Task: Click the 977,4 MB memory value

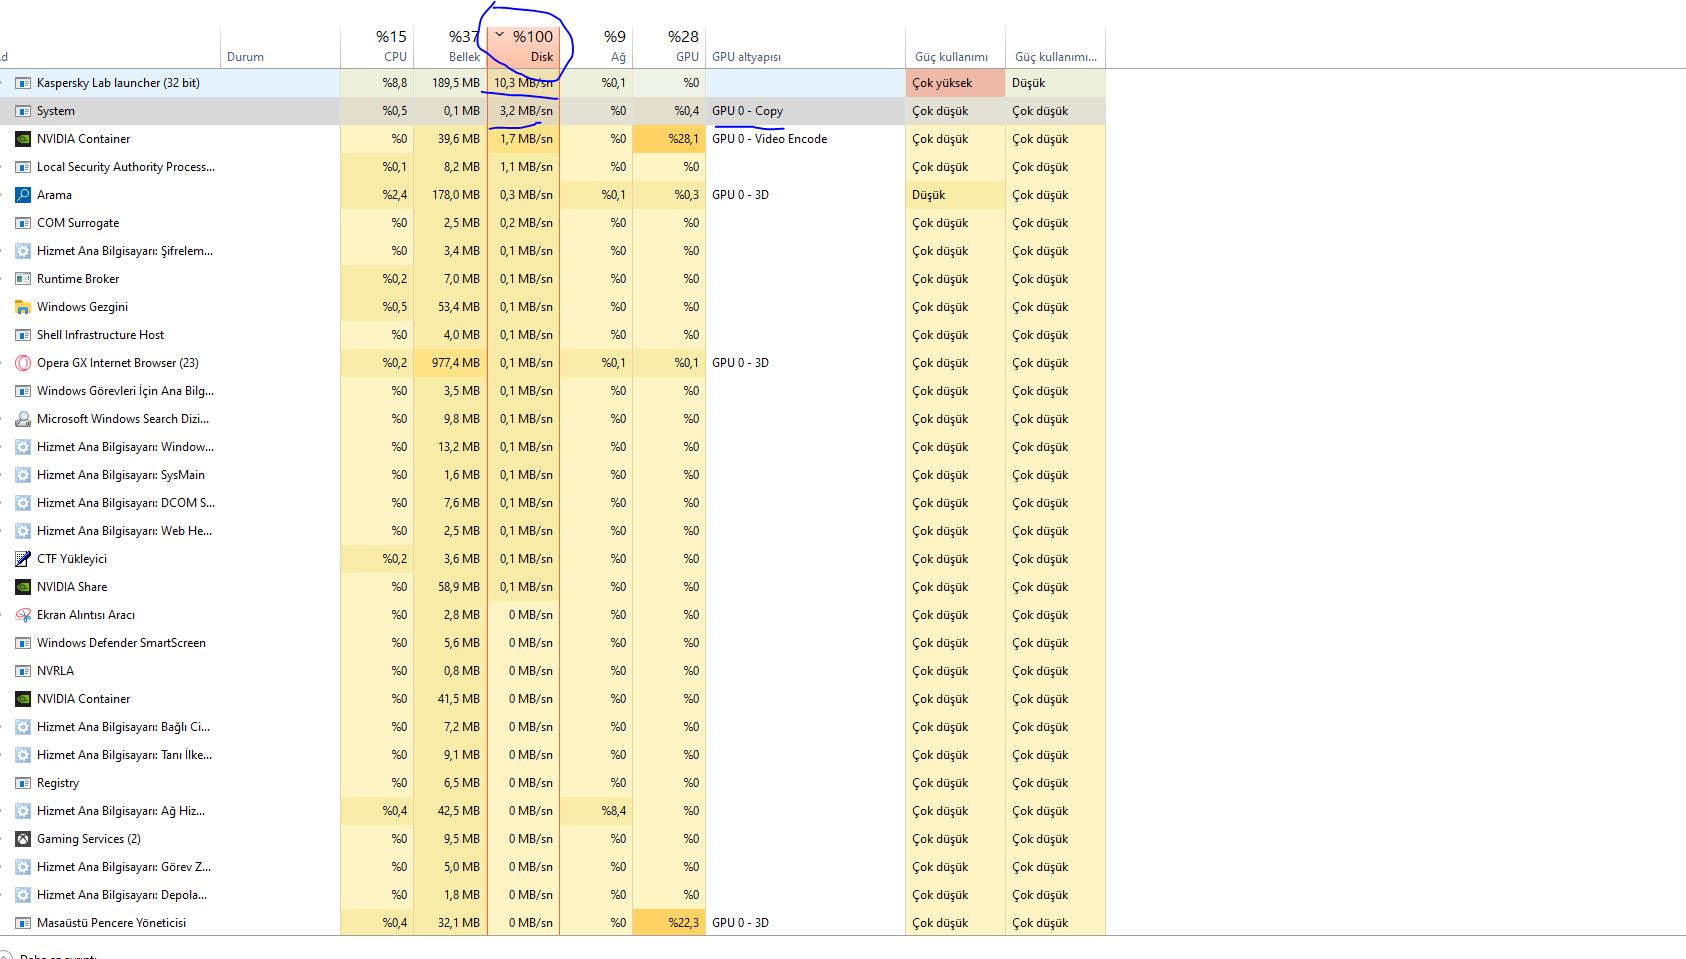Action: [x=455, y=363]
